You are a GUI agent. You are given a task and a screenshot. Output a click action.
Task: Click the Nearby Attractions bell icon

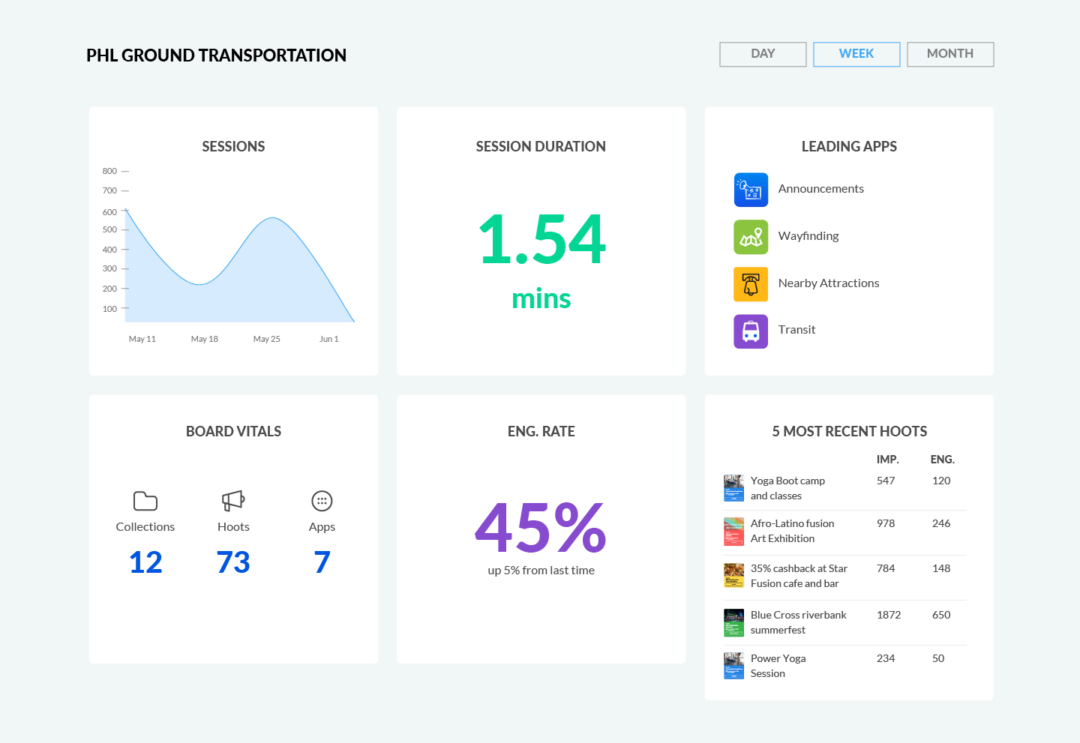coord(751,284)
